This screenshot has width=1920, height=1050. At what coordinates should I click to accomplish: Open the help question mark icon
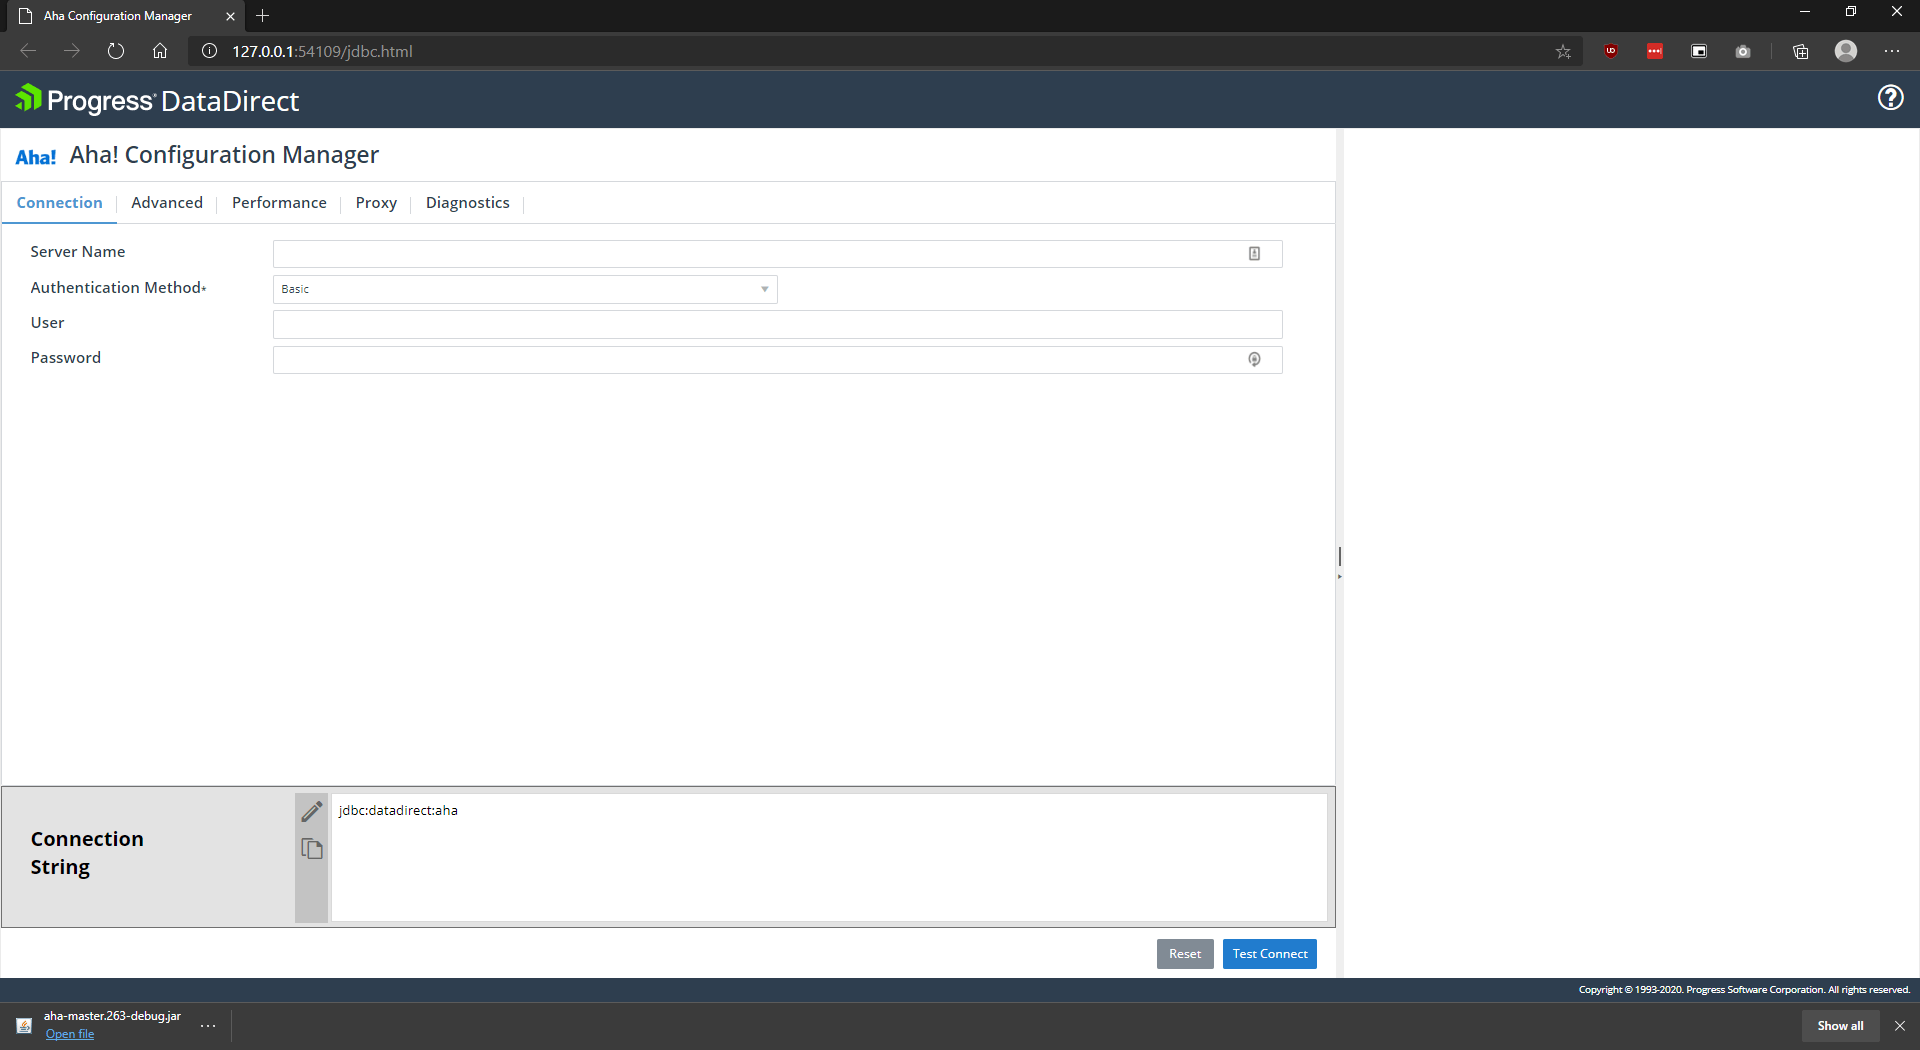tap(1890, 98)
